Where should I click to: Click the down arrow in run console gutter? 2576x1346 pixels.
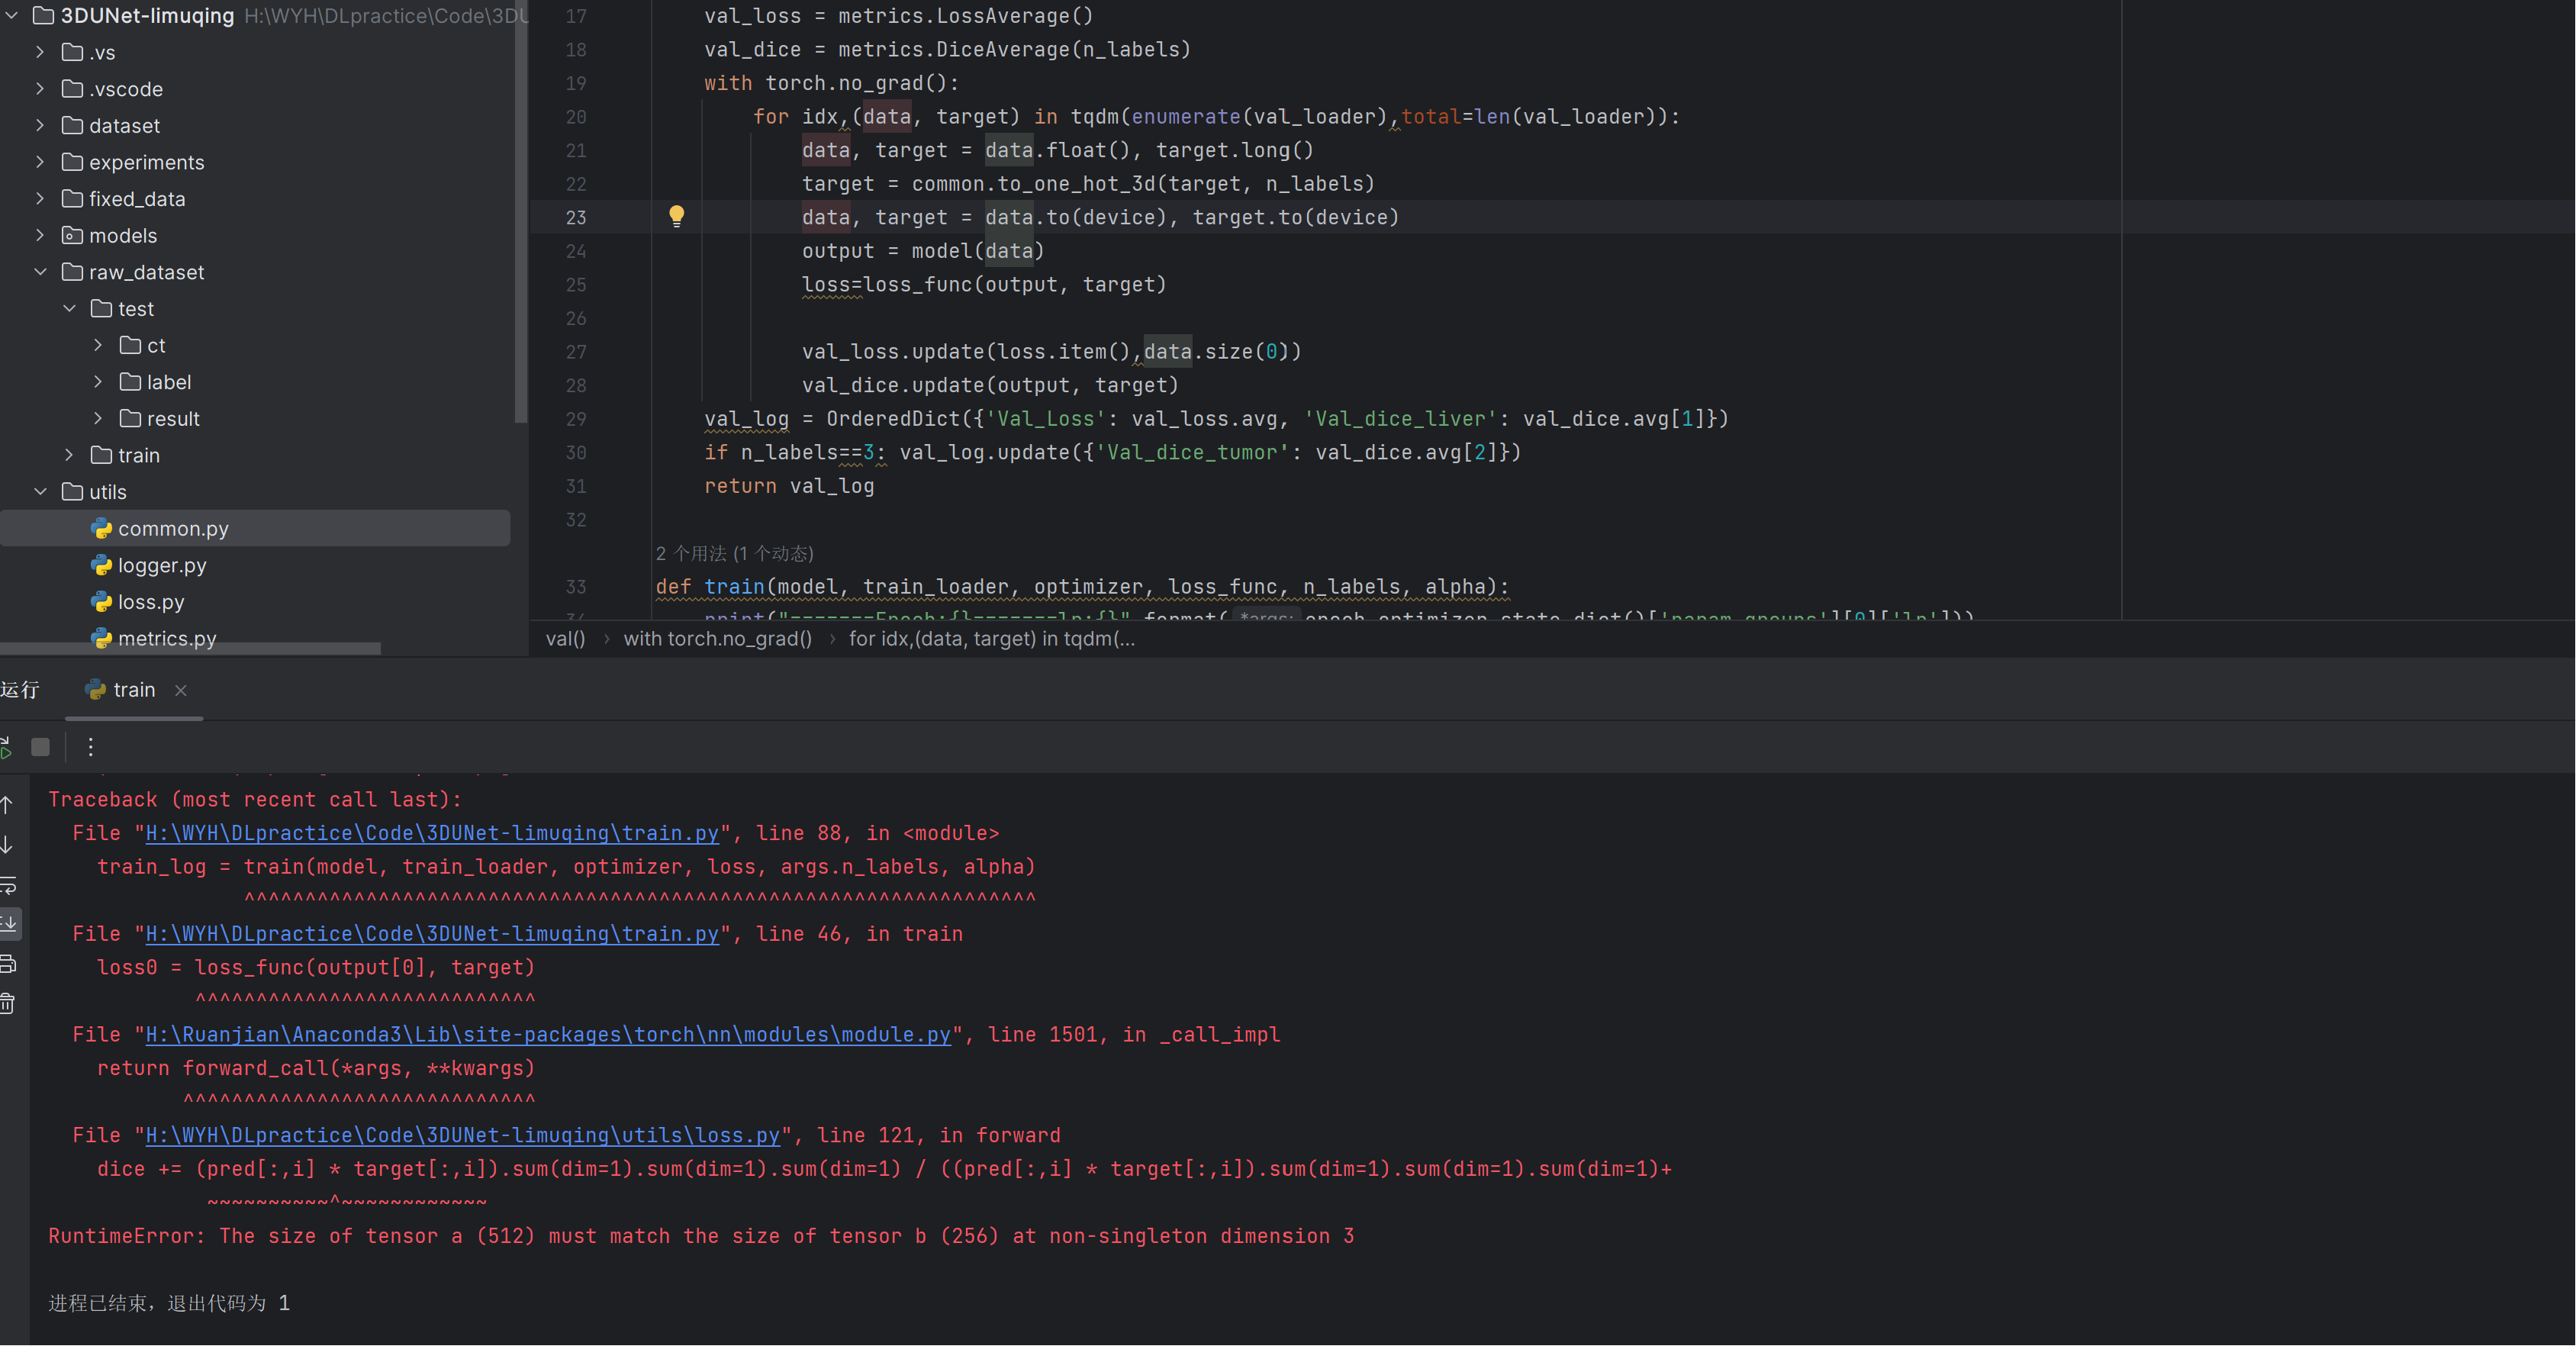[x=8, y=845]
